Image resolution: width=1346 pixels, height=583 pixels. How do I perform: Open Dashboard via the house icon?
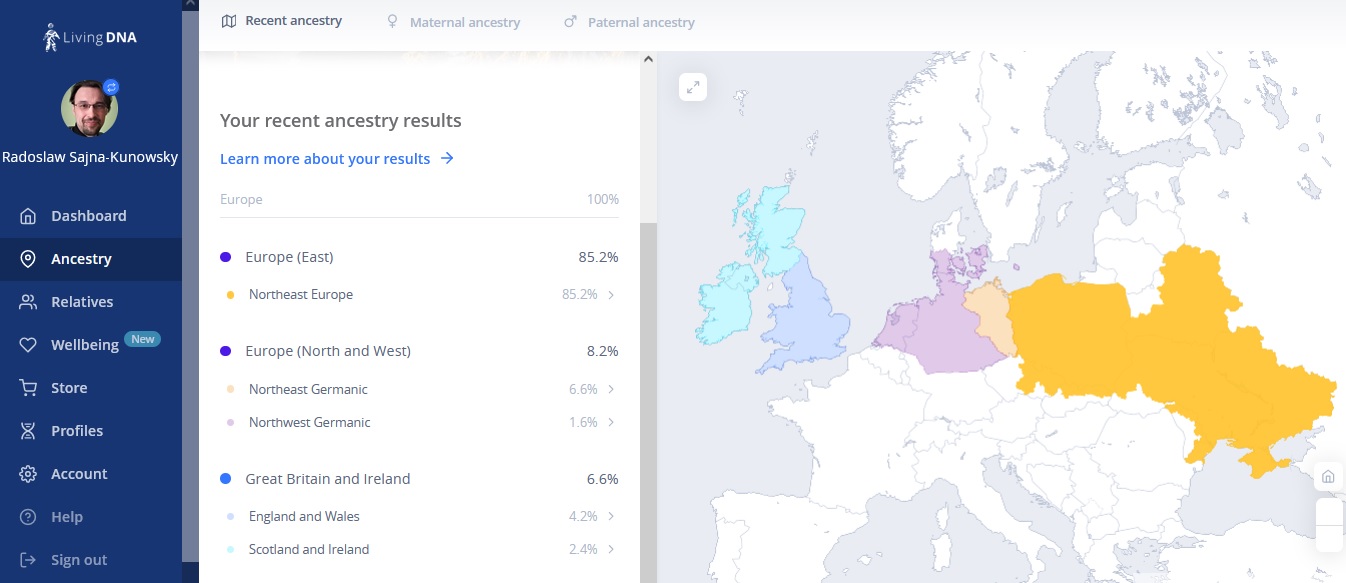pos(29,216)
